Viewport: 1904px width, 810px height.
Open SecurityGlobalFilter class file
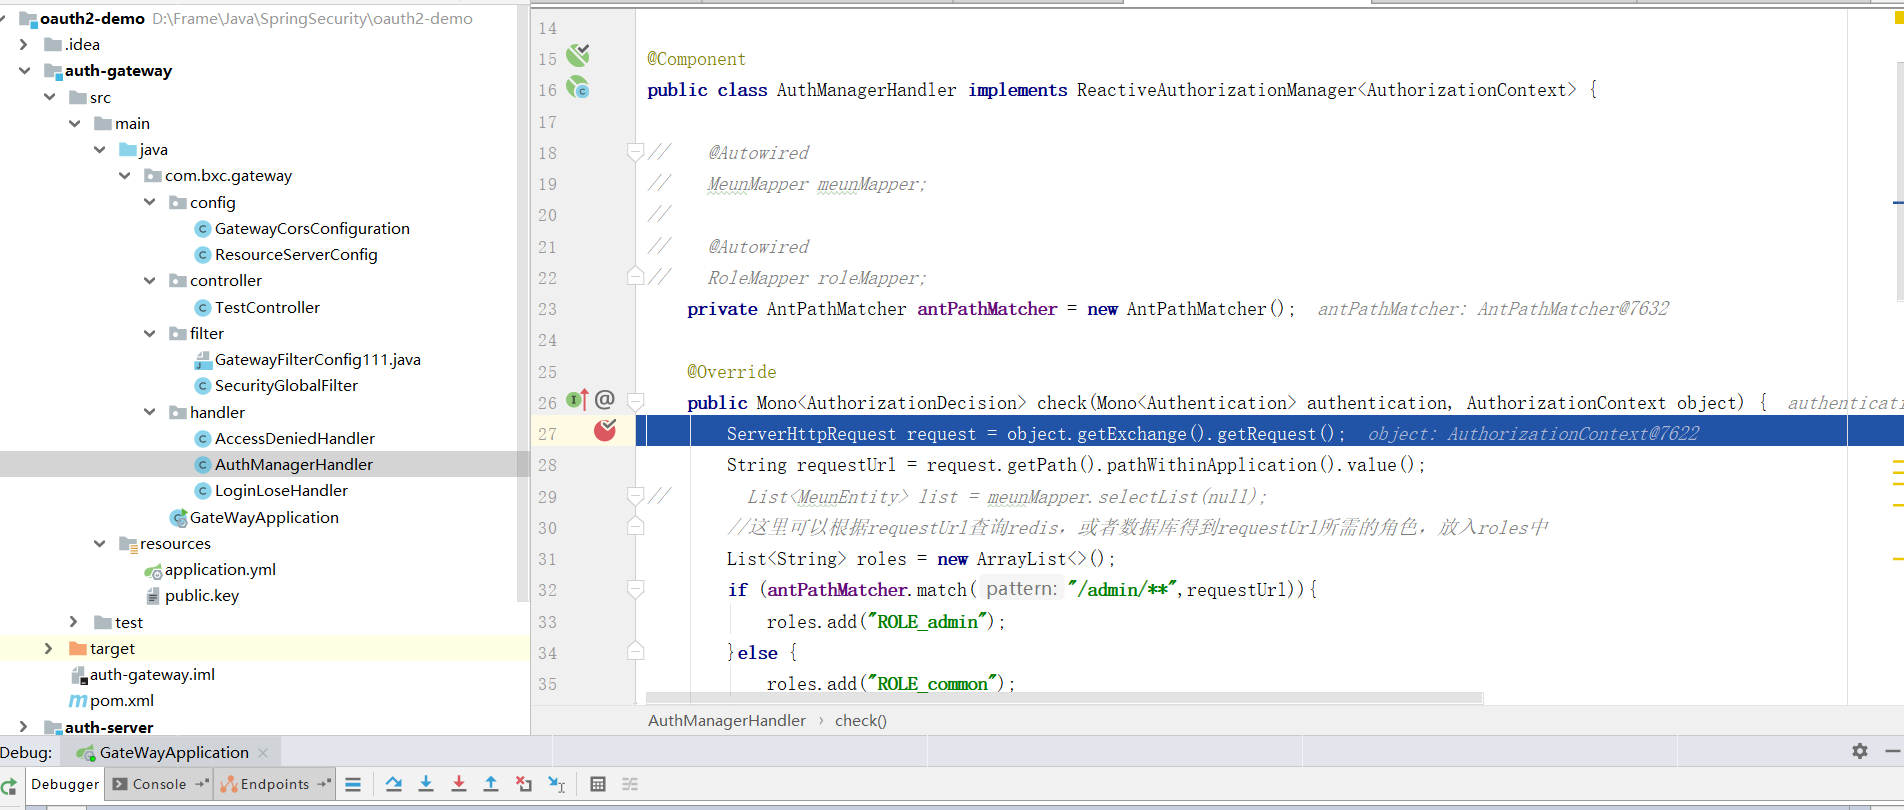coord(286,385)
